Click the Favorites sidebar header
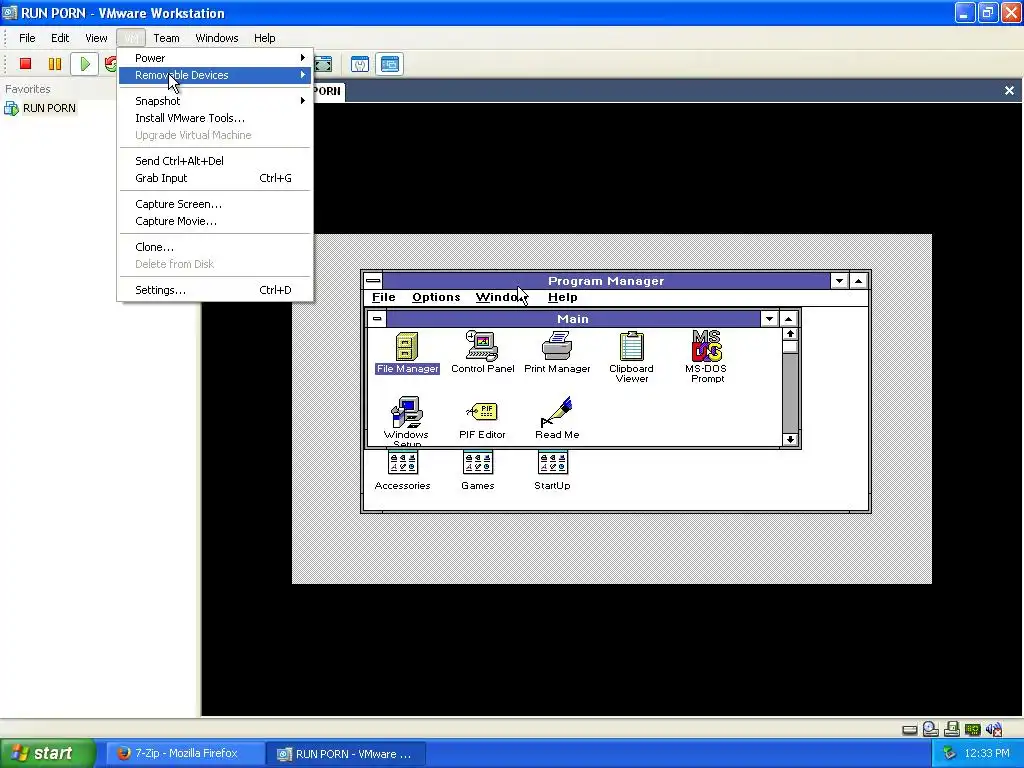 pyautogui.click(x=27, y=89)
